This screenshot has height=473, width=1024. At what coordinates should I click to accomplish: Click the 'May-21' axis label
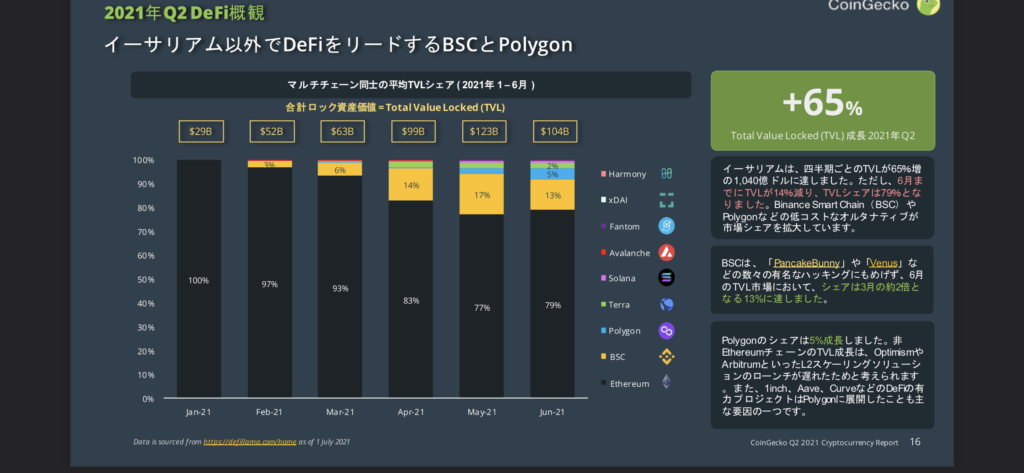pyautogui.click(x=481, y=412)
